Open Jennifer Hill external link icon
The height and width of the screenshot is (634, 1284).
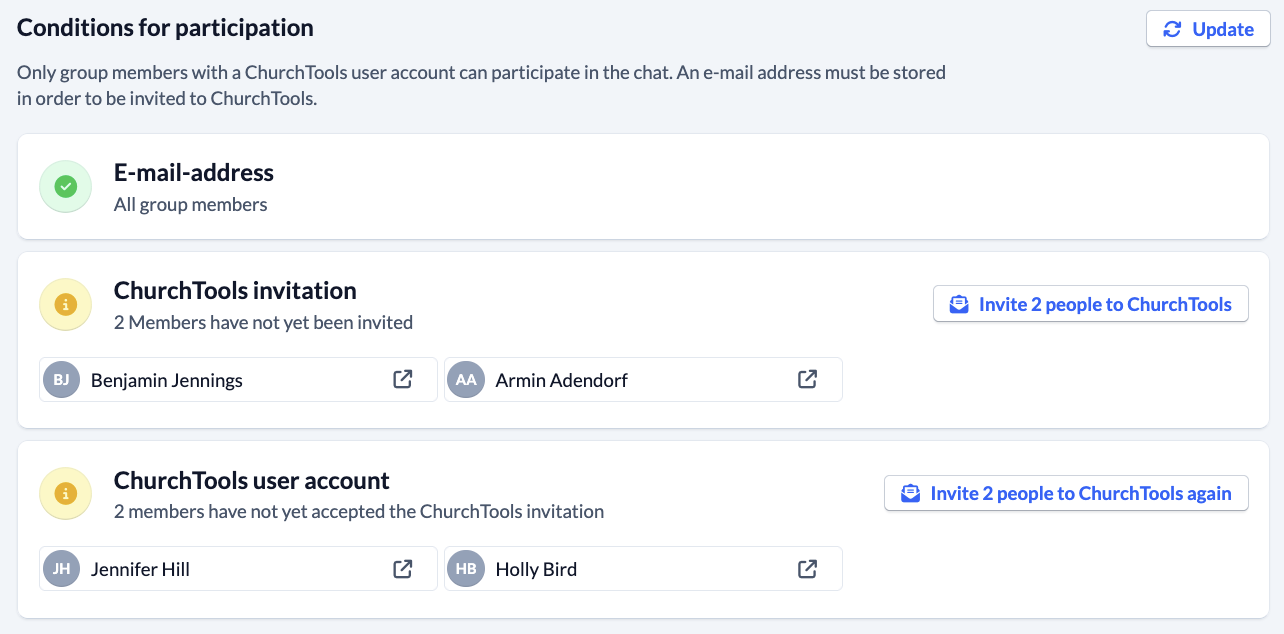pyautogui.click(x=403, y=569)
